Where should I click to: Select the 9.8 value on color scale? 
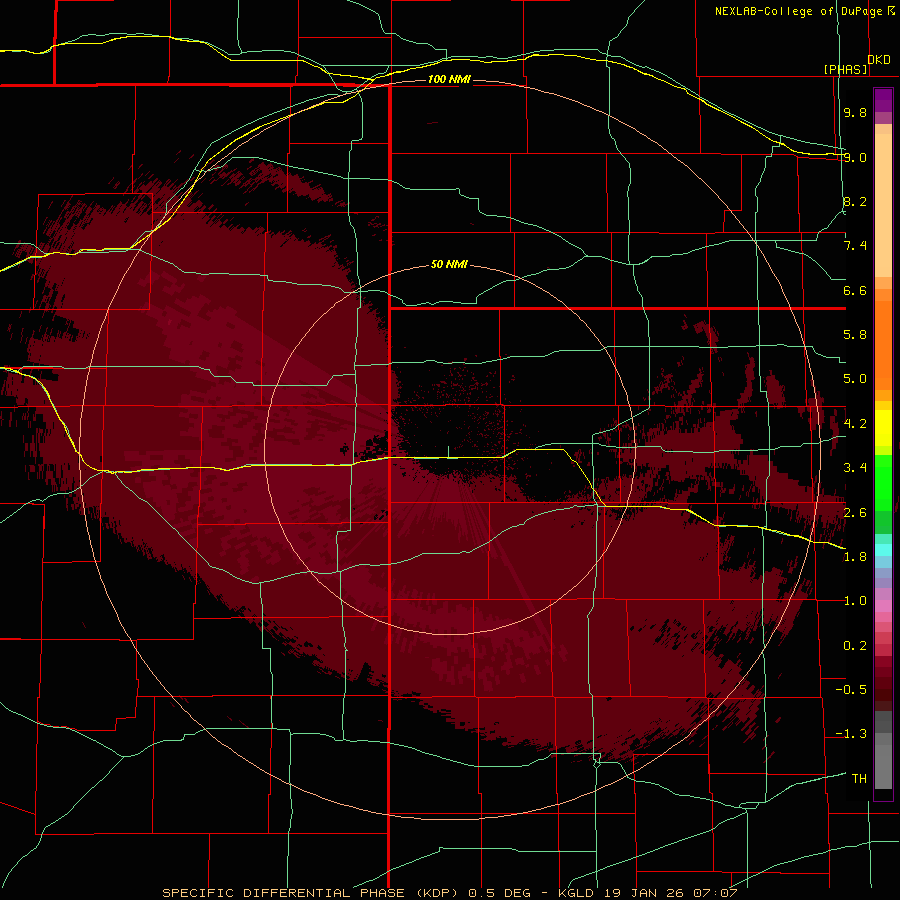click(855, 112)
